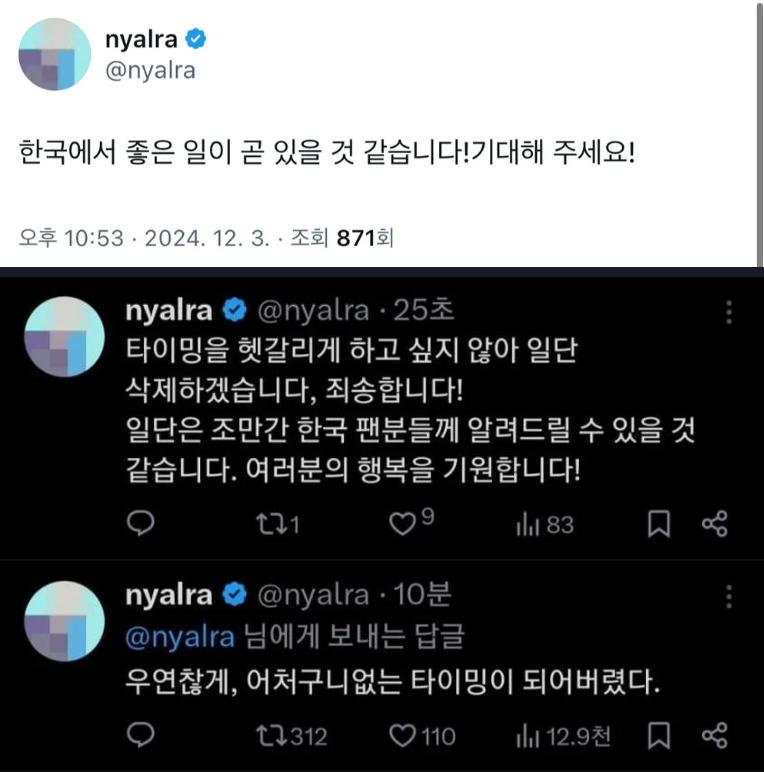
Task: Open nyalra profile picture in top tweet
Action: (x=55, y=54)
